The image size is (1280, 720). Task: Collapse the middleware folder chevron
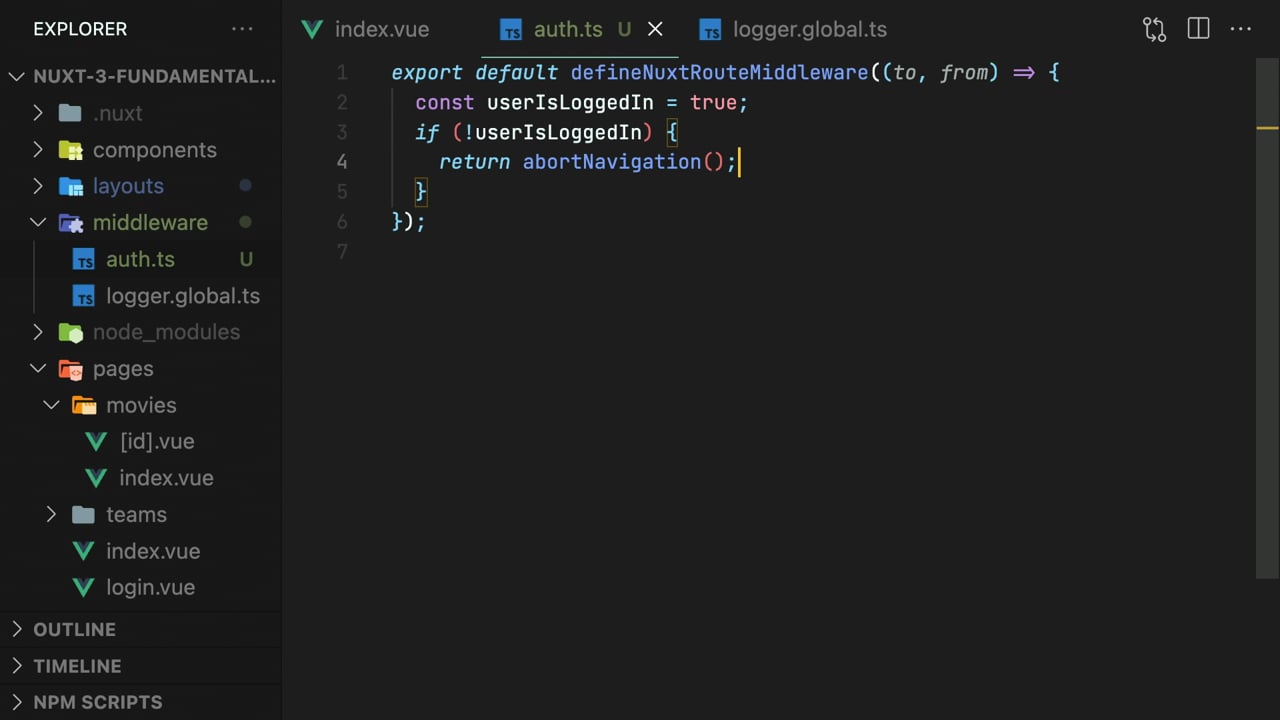(38, 222)
